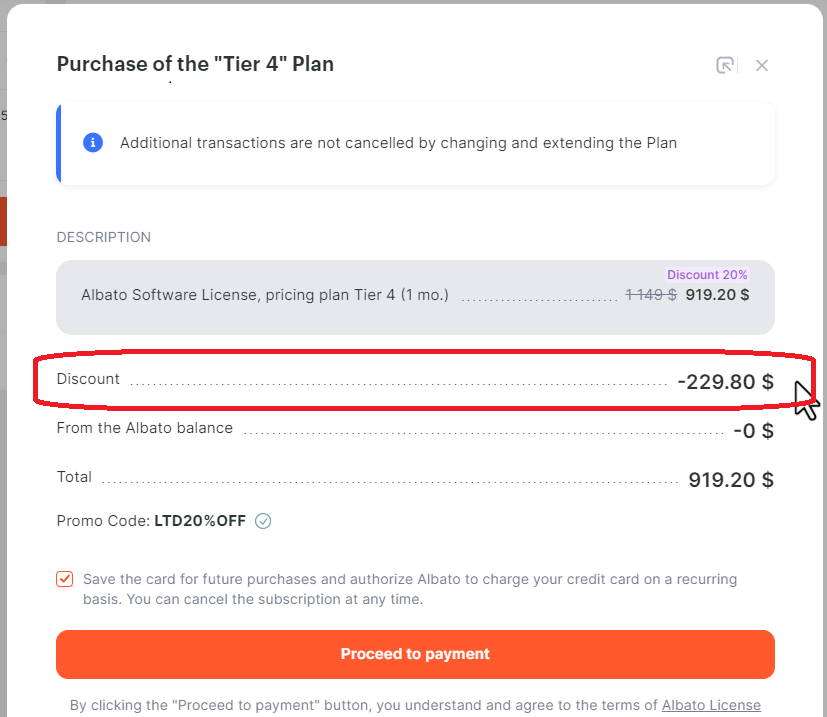Click the crossed-out 1 149 $ price
The image size is (827, 717).
(x=651, y=294)
